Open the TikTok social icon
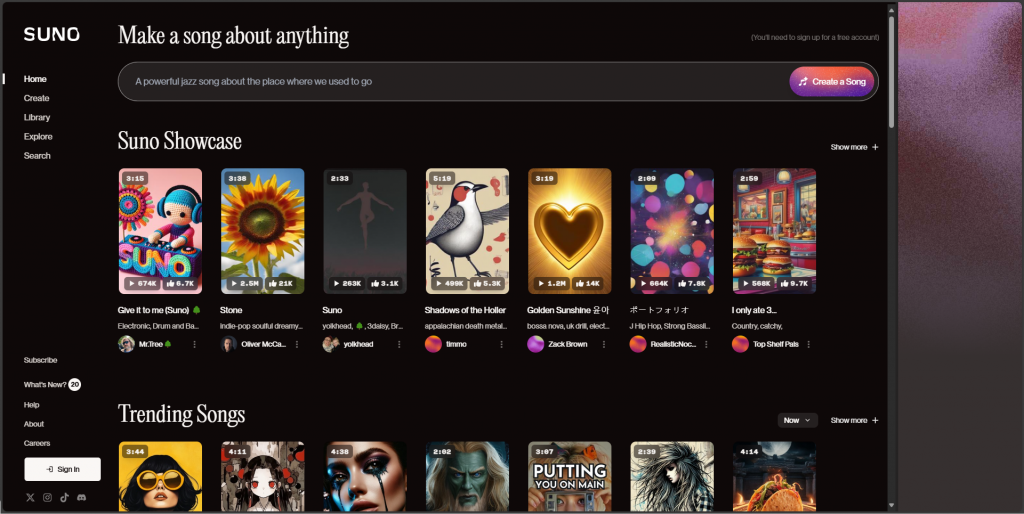Viewport: 1024px width, 514px height. pos(64,498)
